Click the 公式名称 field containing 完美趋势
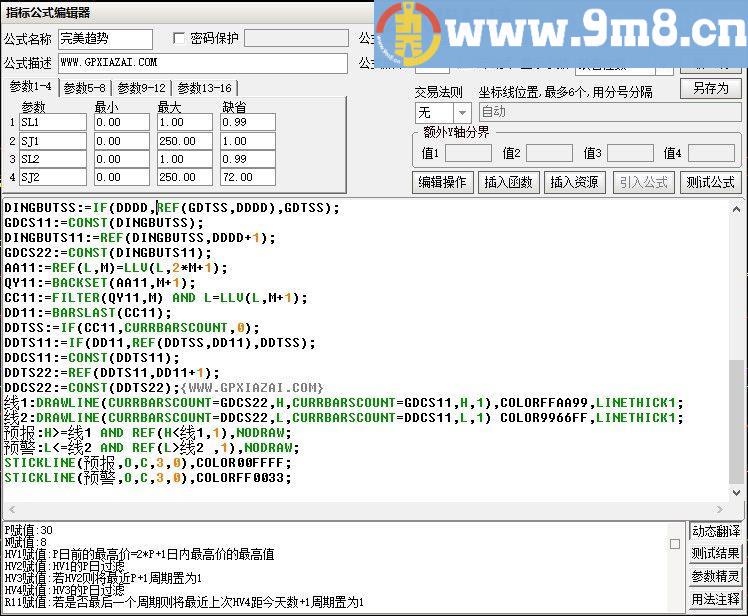 (x=105, y=39)
